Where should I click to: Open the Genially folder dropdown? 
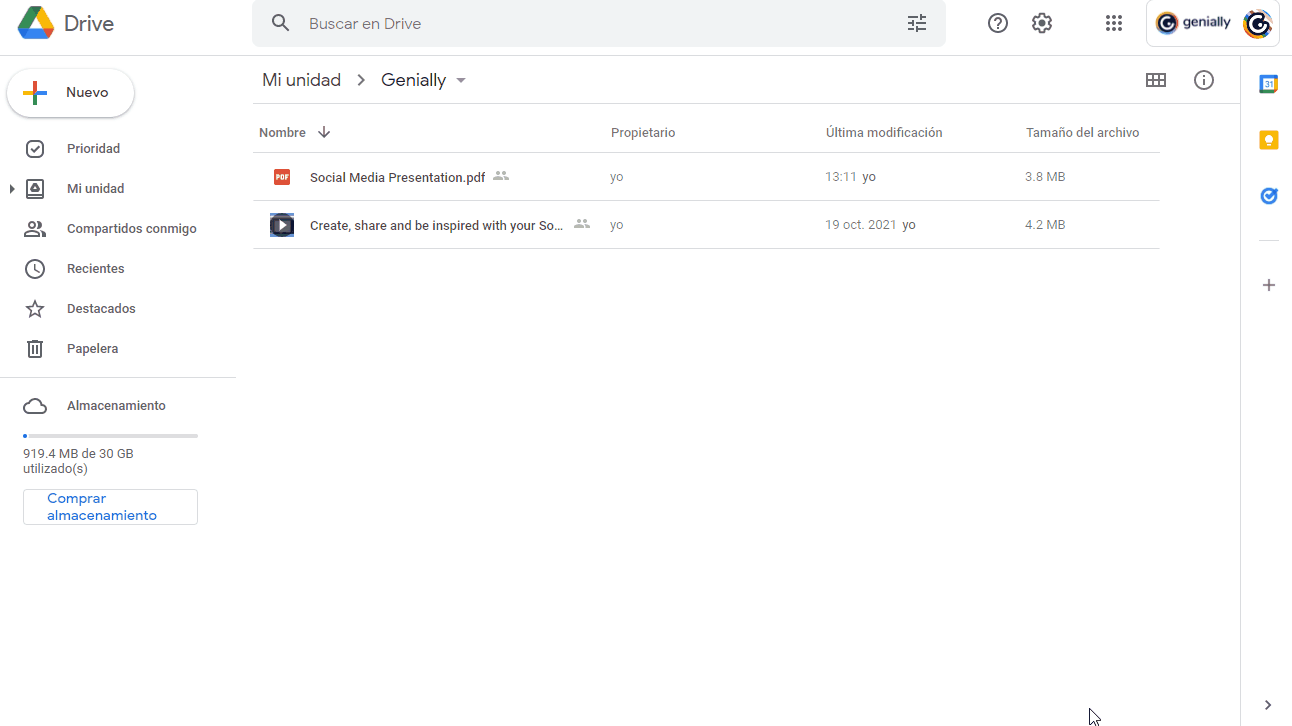coord(461,80)
